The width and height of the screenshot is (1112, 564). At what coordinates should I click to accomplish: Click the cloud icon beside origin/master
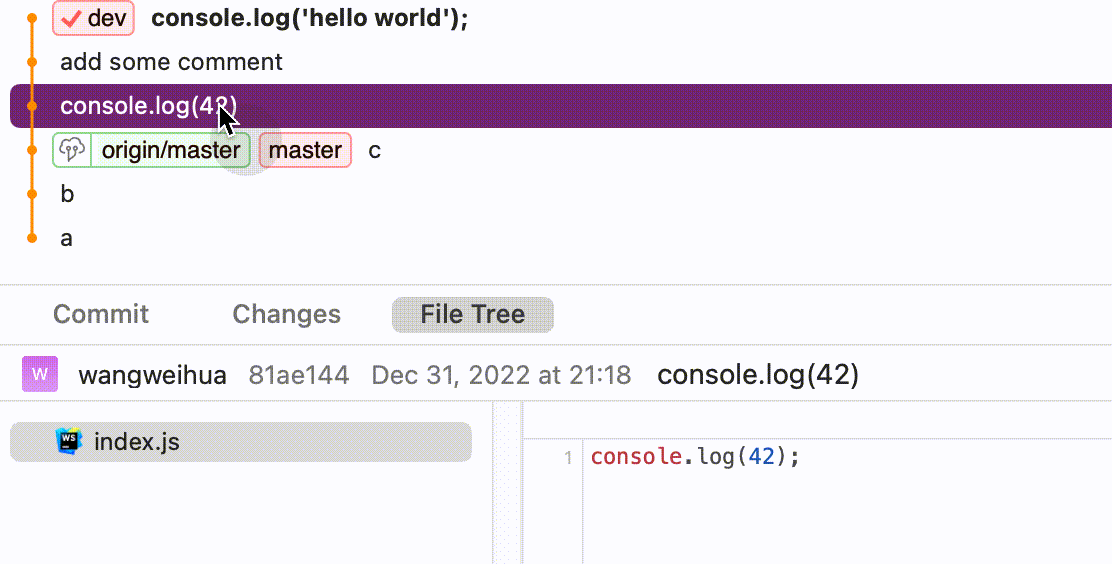point(72,150)
